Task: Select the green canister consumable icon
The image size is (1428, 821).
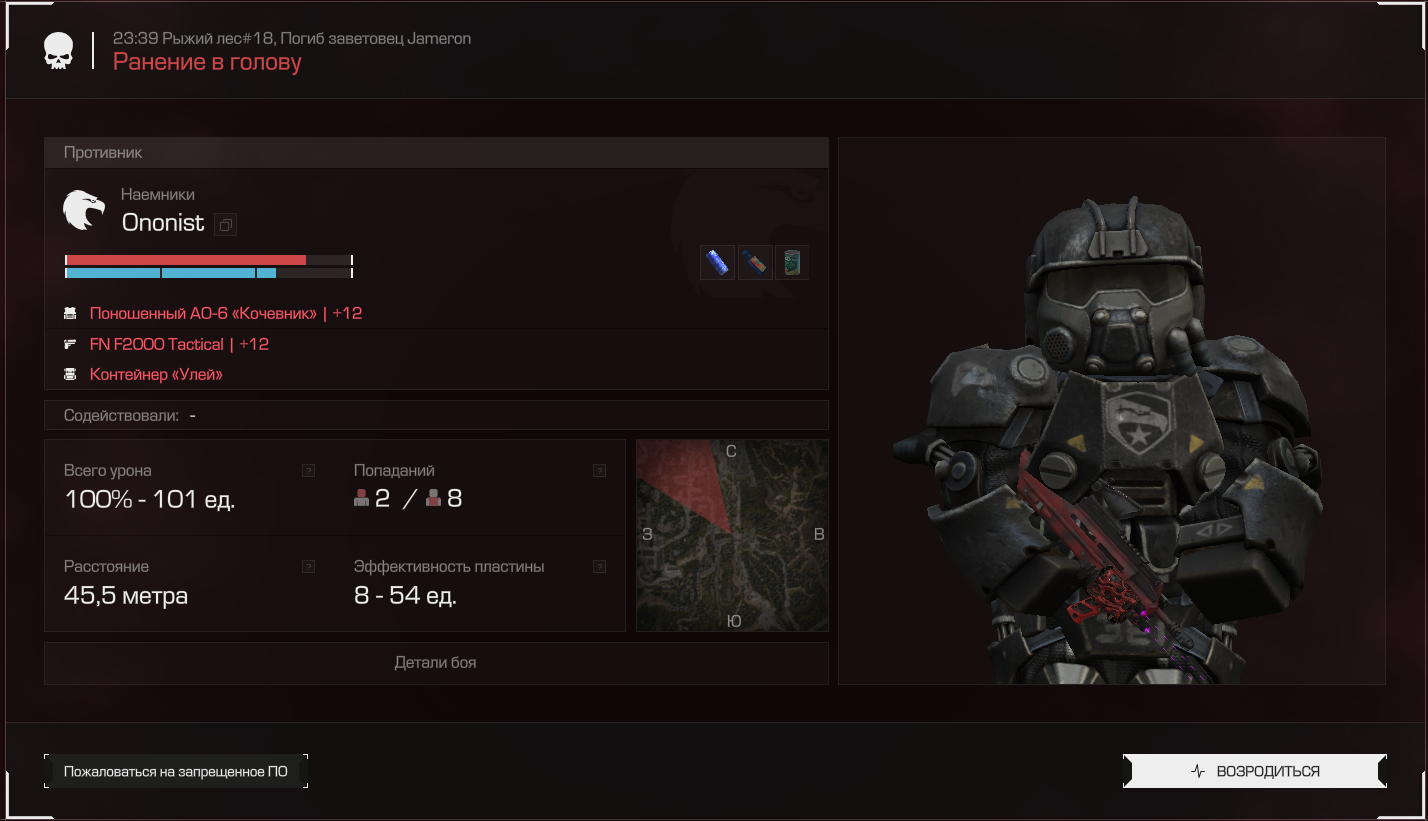Action: tap(792, 262)
